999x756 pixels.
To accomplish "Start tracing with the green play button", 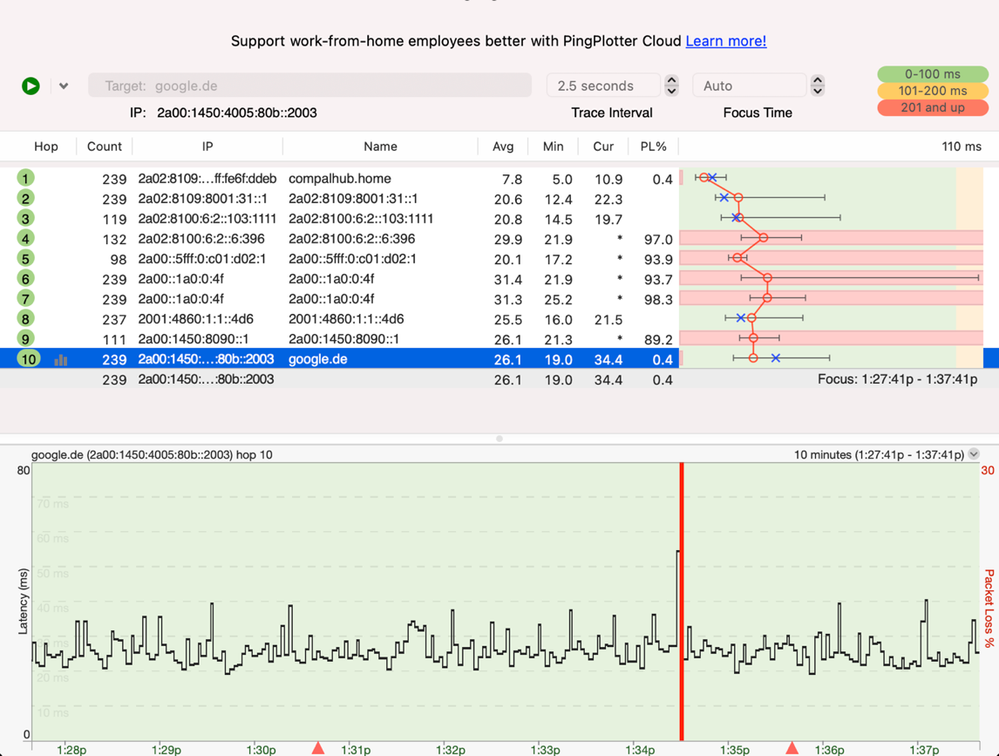I will coord(31,86).
